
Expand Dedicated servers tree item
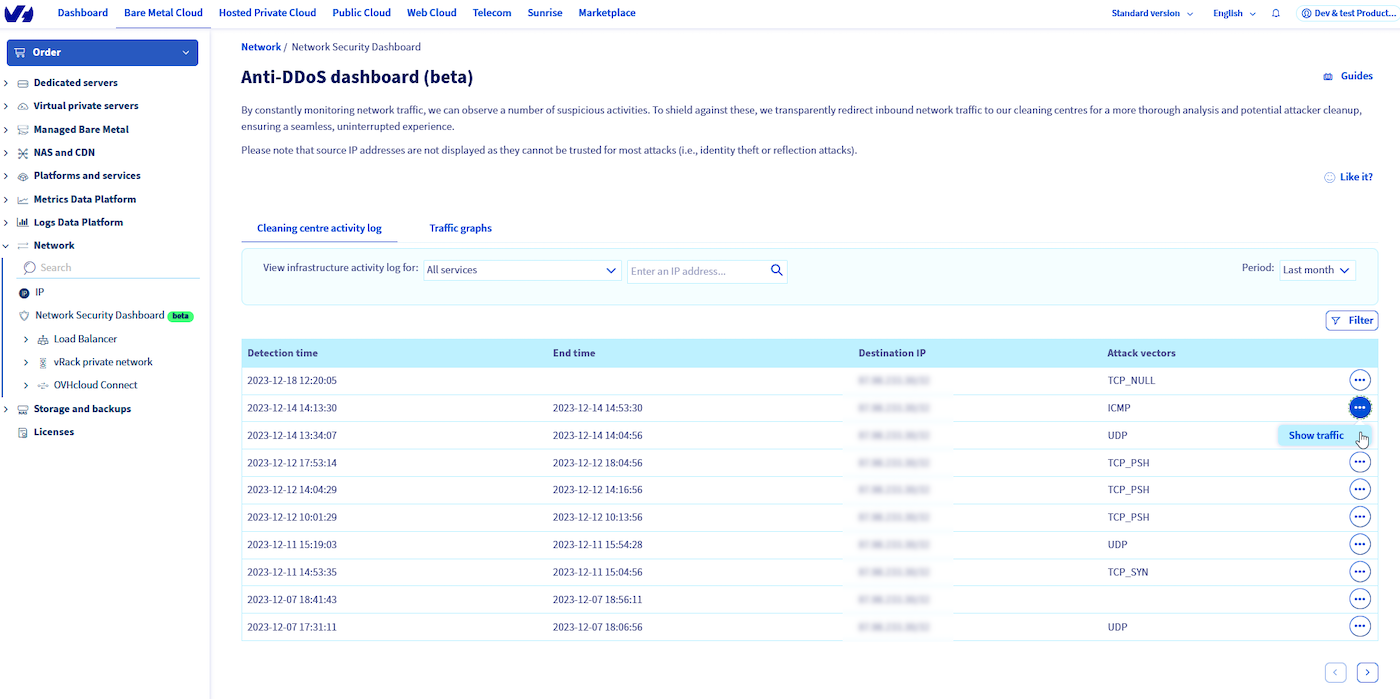pyautogui.click(x=7, y=83)
